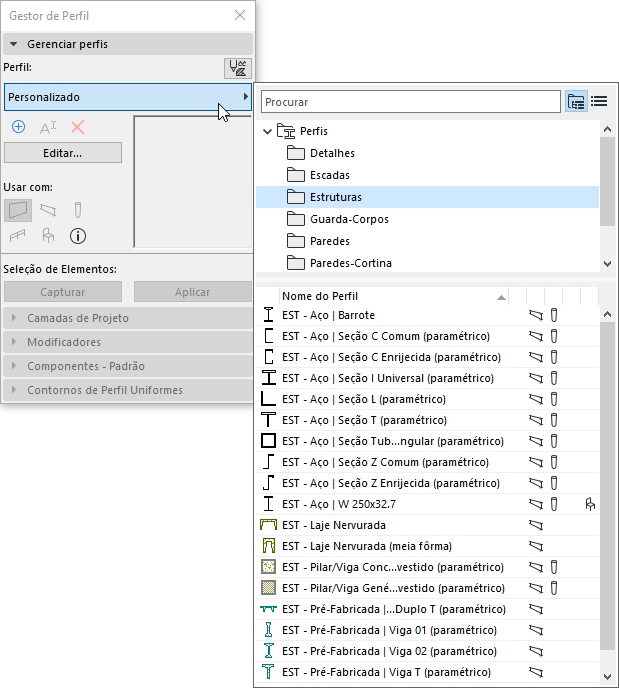Screen dimensions: 619x688
Task: Click the new profile plus icon
Action: coord(18,127)
